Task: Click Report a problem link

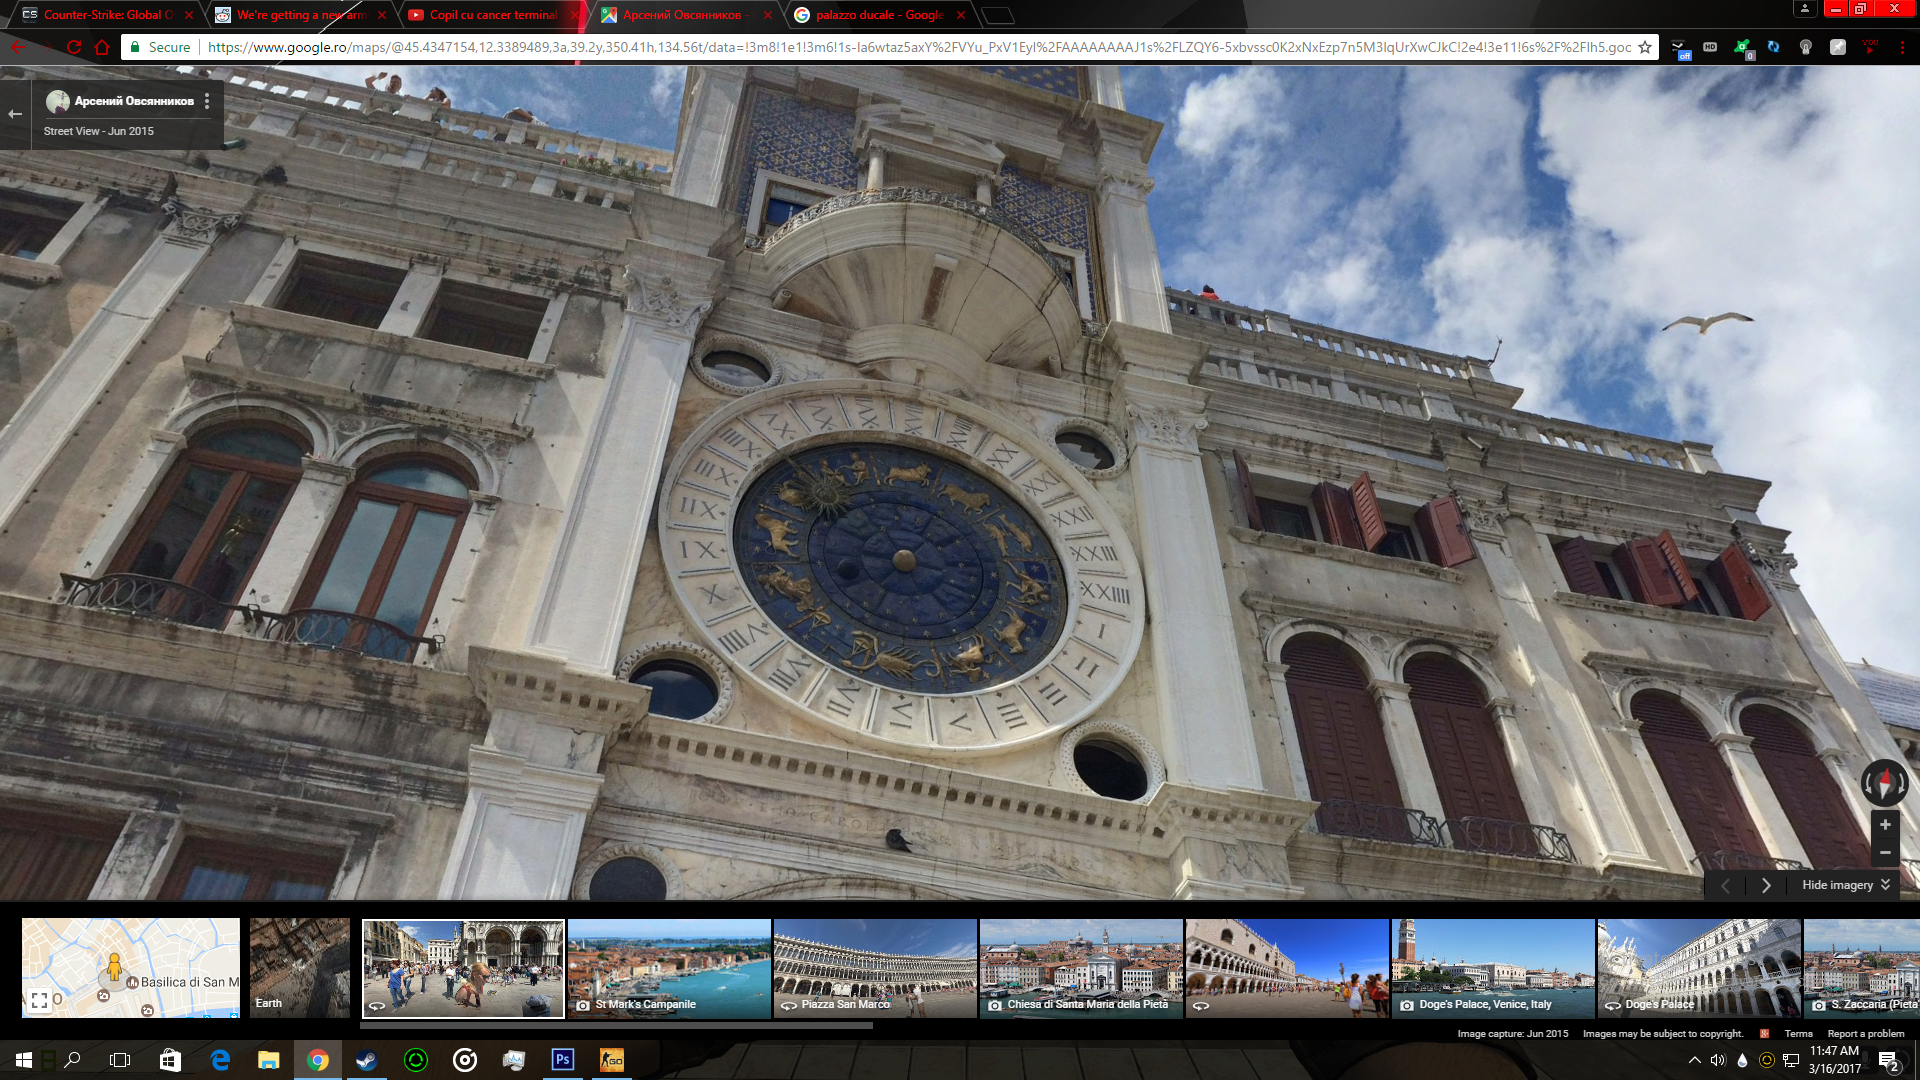Action: 1865,1034
